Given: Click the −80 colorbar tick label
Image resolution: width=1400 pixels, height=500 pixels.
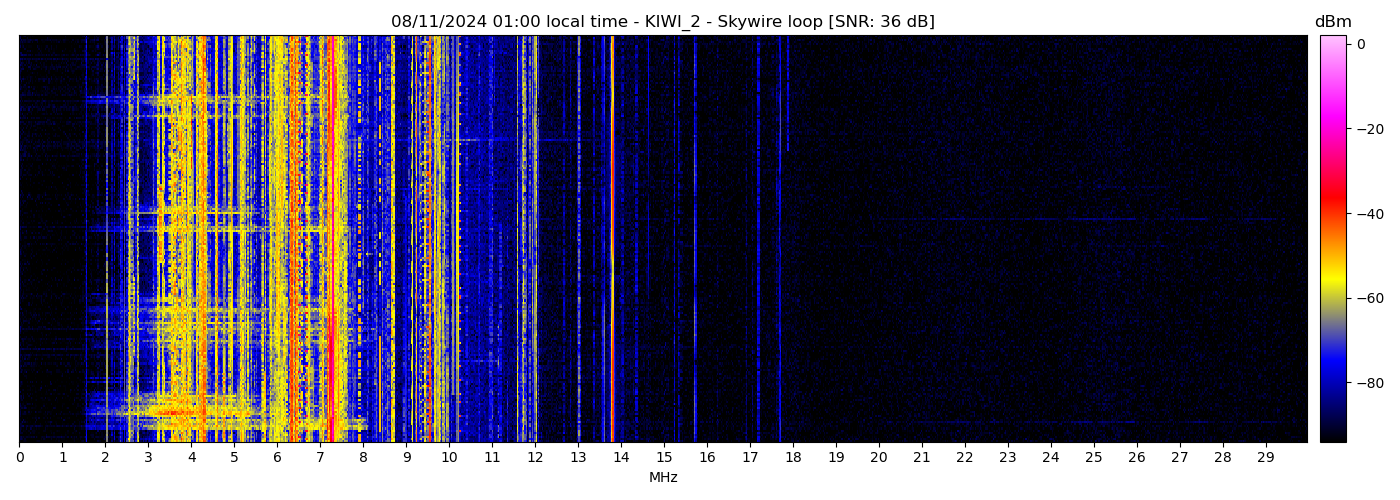Looking at the screenshot, I should (1366, 382).
